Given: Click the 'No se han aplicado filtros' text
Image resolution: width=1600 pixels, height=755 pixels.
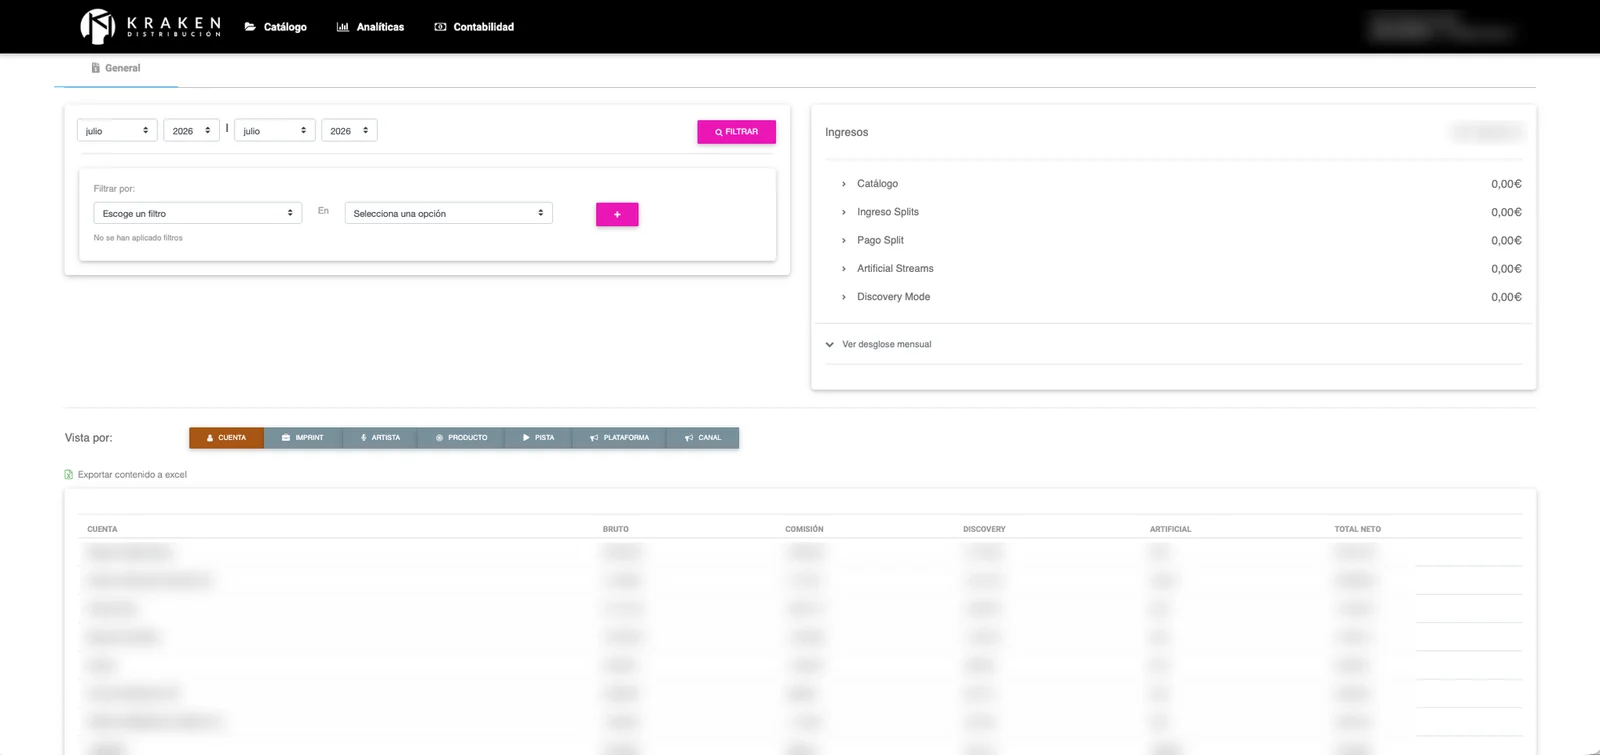Looking at the screenshot, I should click(x=138, y=238).
